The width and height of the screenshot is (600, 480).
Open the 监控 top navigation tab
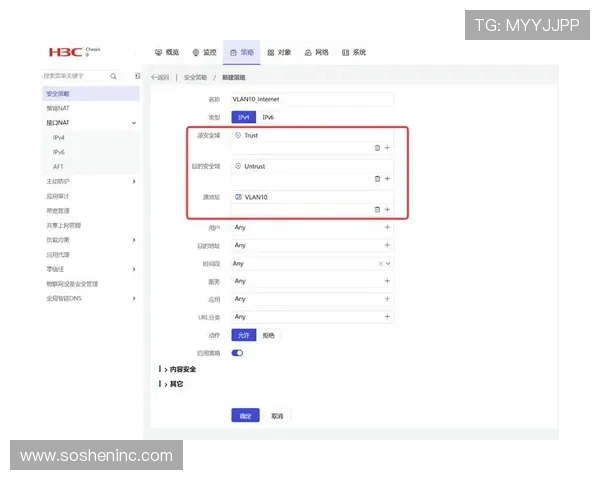click(x=204, y=52)
